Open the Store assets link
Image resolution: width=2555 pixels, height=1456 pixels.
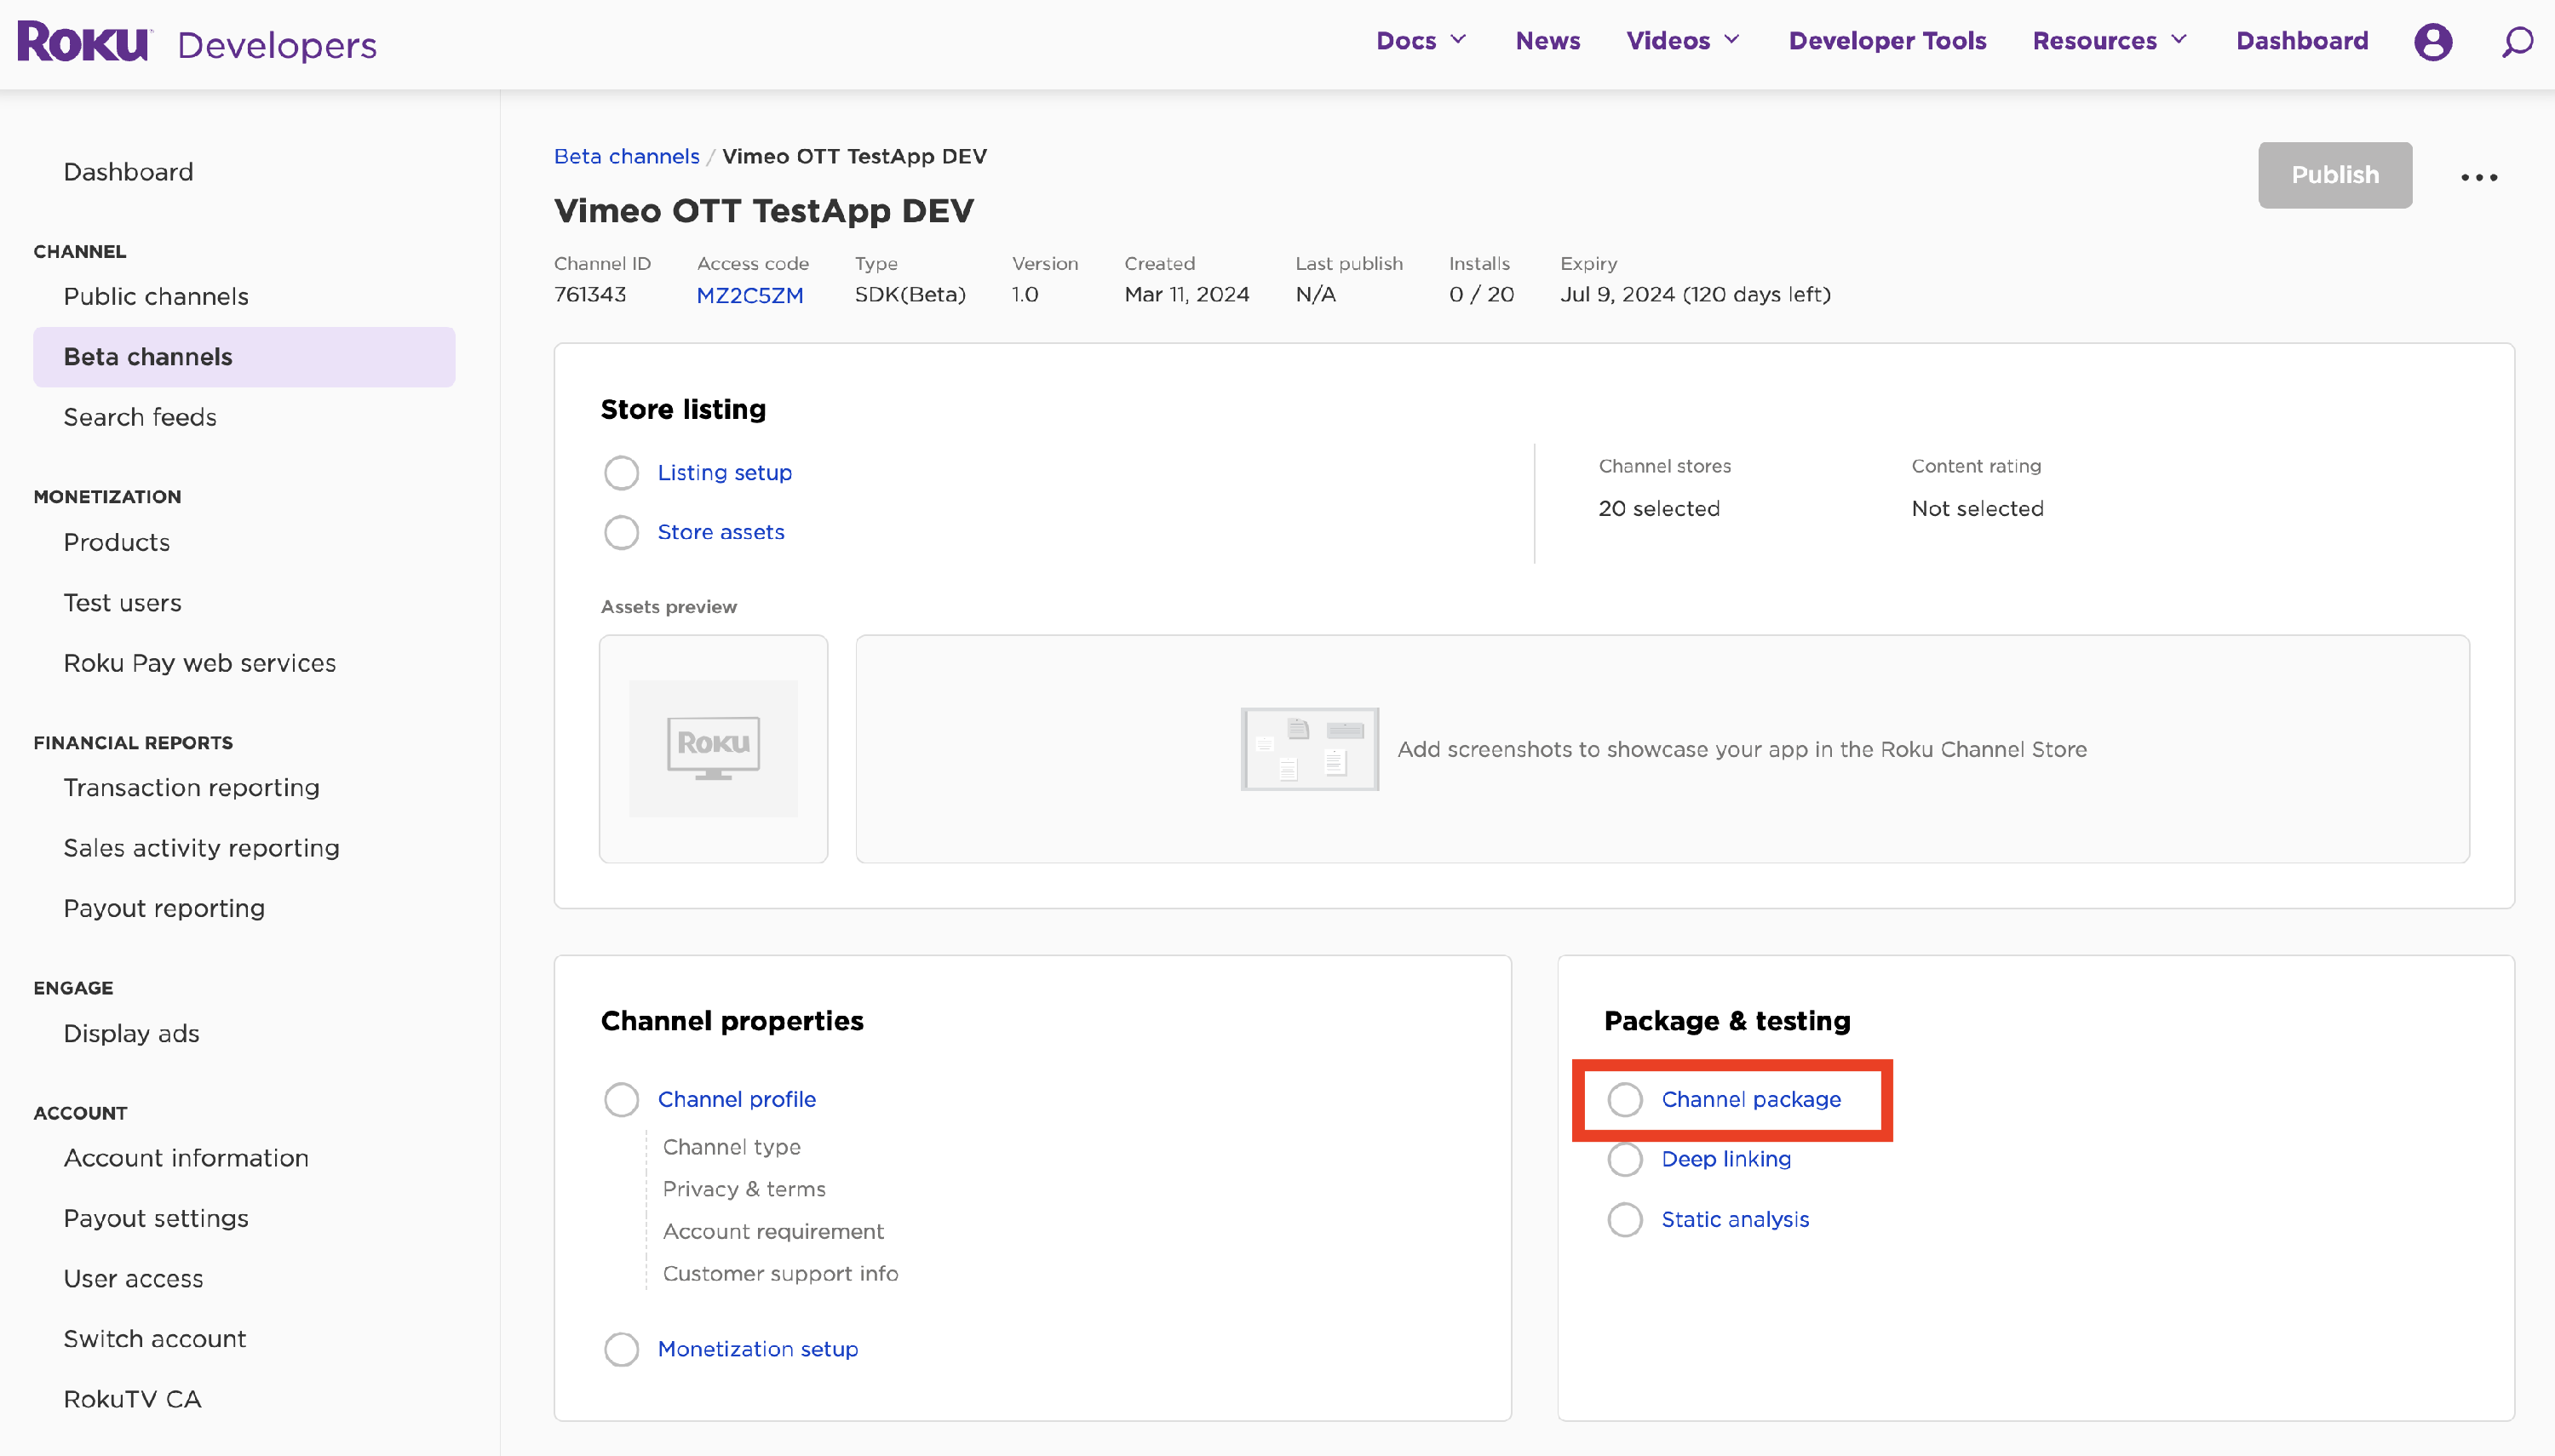pos(721,532)
